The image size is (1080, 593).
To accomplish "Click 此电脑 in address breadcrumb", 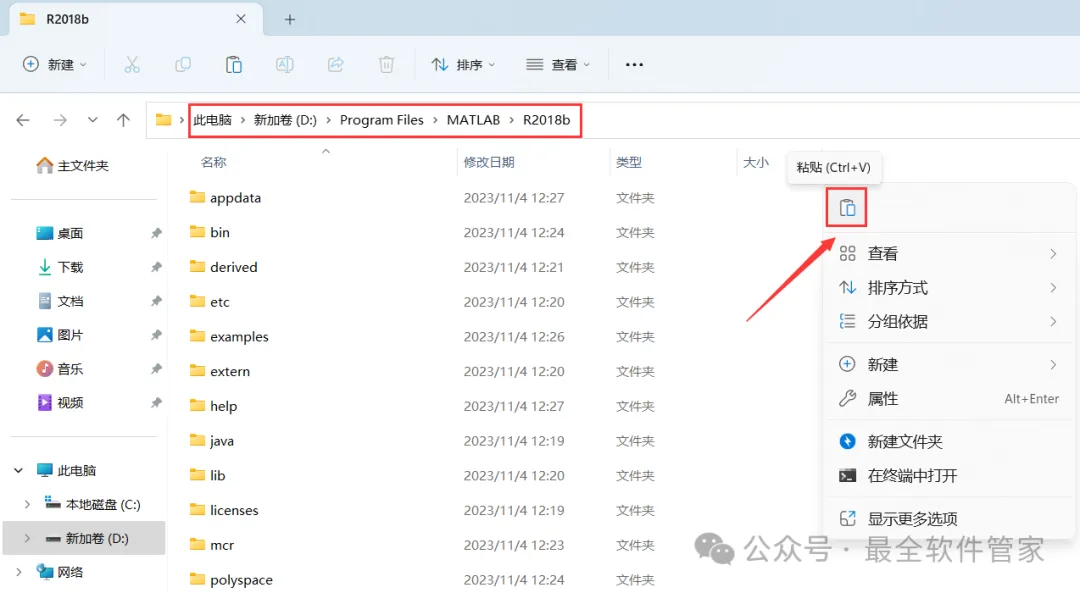I will point(212,120).
